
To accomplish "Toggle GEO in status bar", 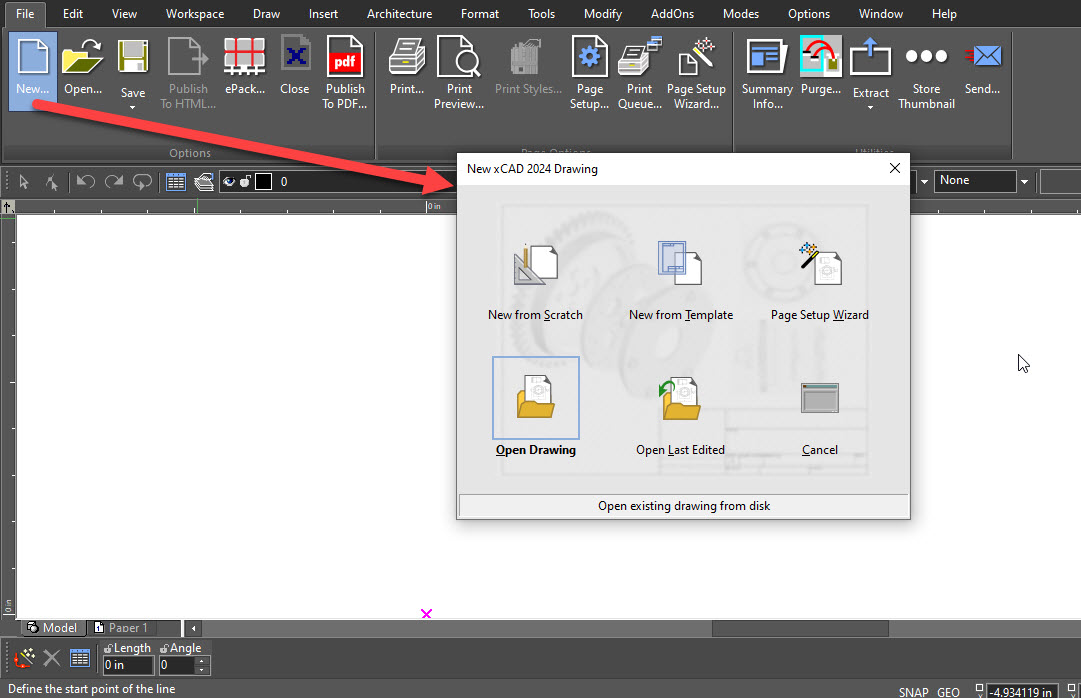I will (x=948, y=692).
